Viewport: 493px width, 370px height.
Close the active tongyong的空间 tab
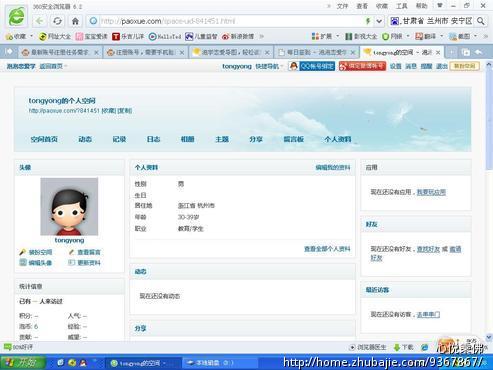438,53
